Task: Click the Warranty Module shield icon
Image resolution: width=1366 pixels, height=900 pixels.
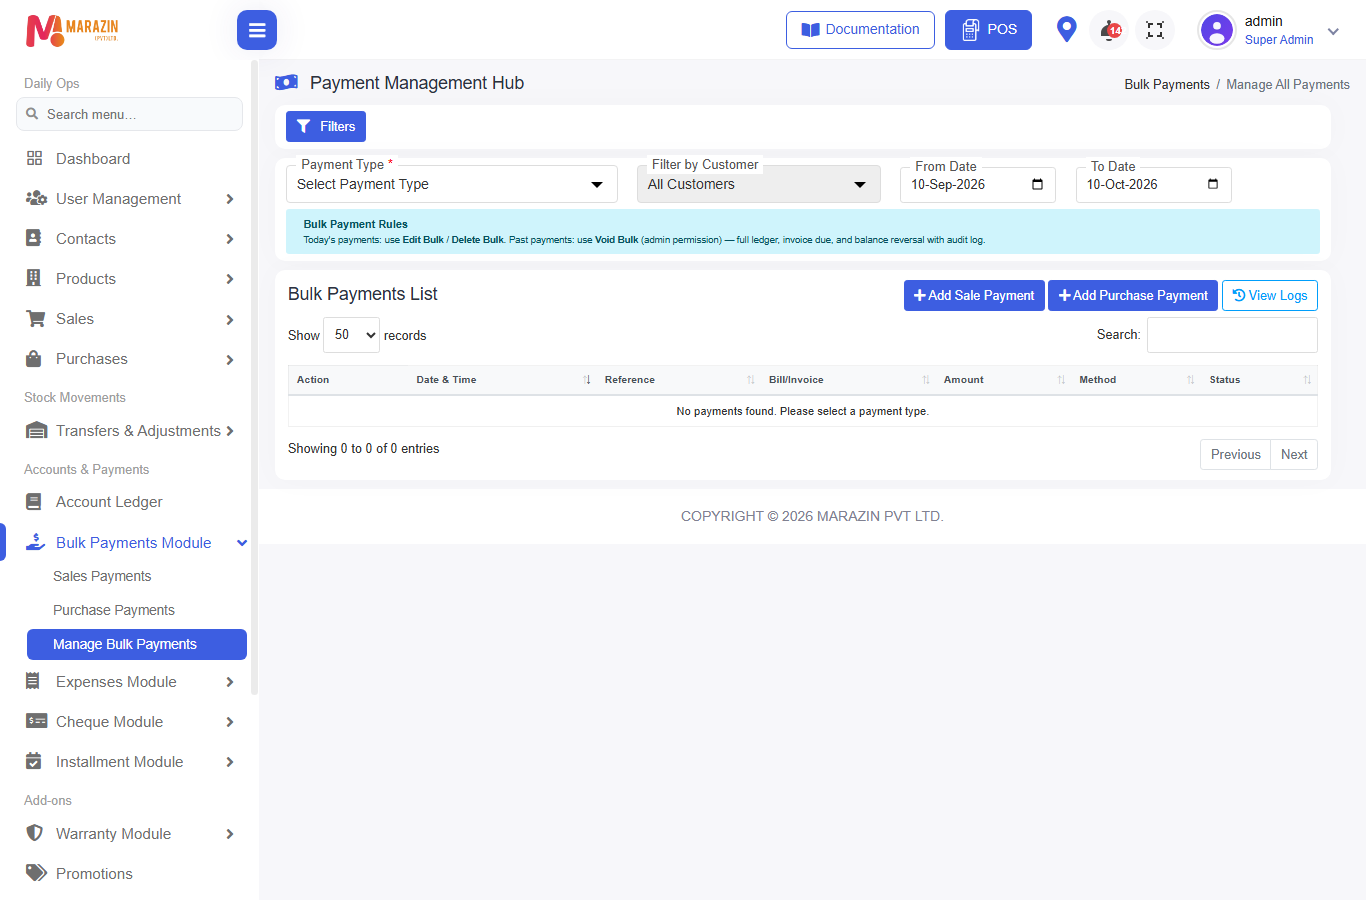Action: click(x=34, y=833)
